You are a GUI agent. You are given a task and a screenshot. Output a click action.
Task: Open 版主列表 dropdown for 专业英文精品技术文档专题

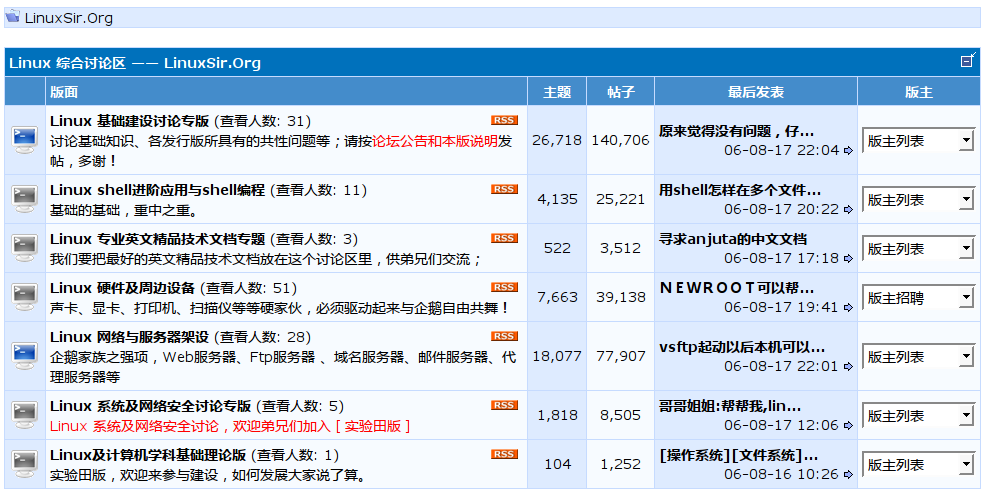coord(919,249)
